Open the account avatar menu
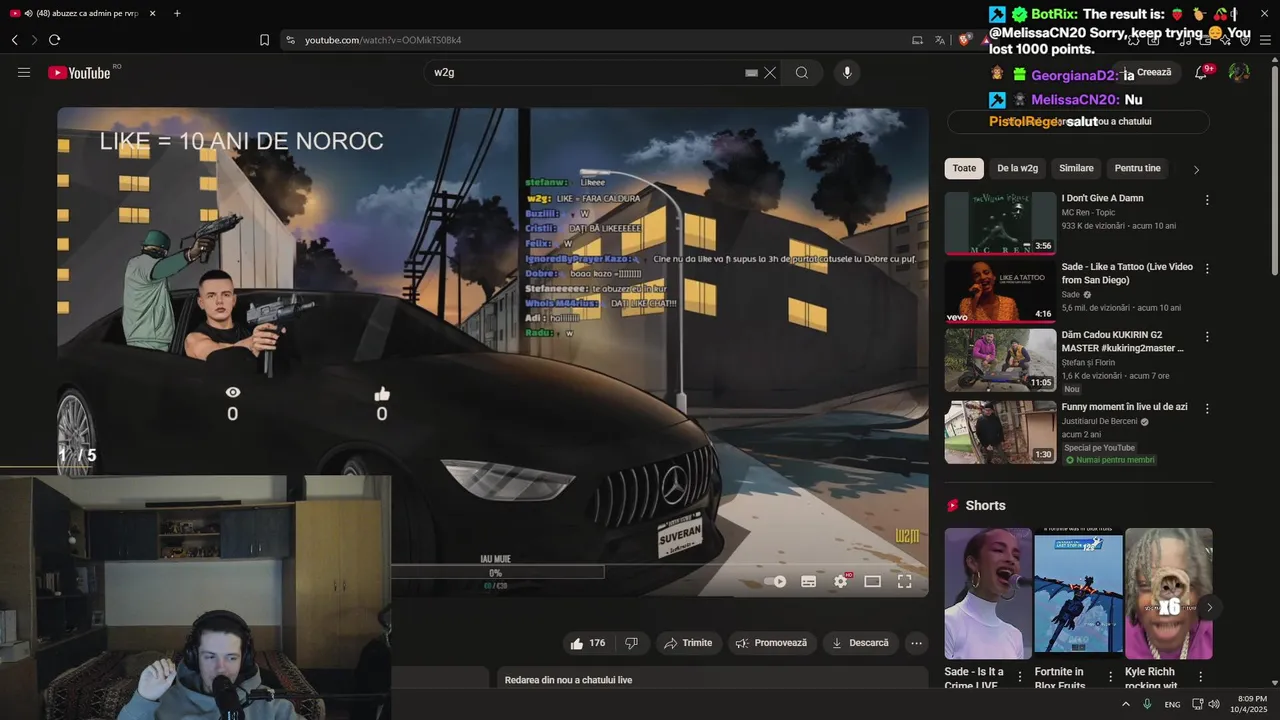 (x=1239, y=72)
